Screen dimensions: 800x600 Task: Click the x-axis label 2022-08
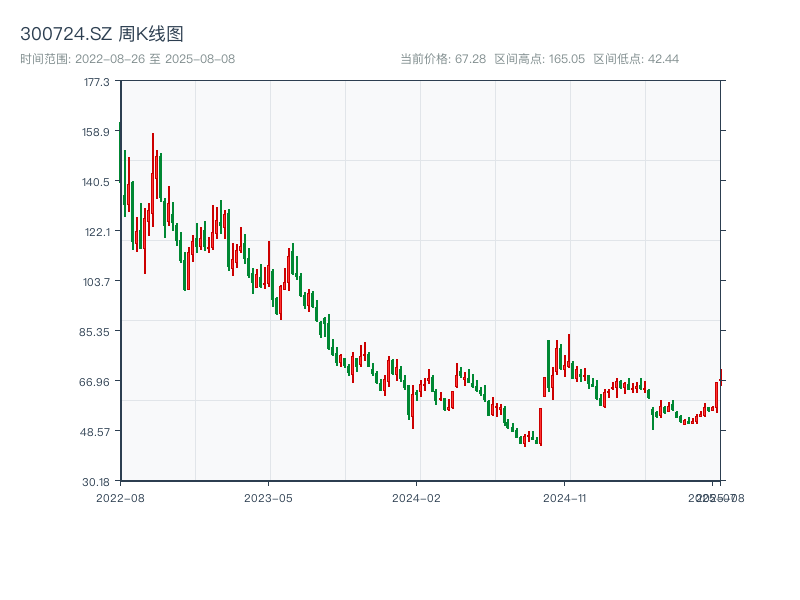point(120,498)
